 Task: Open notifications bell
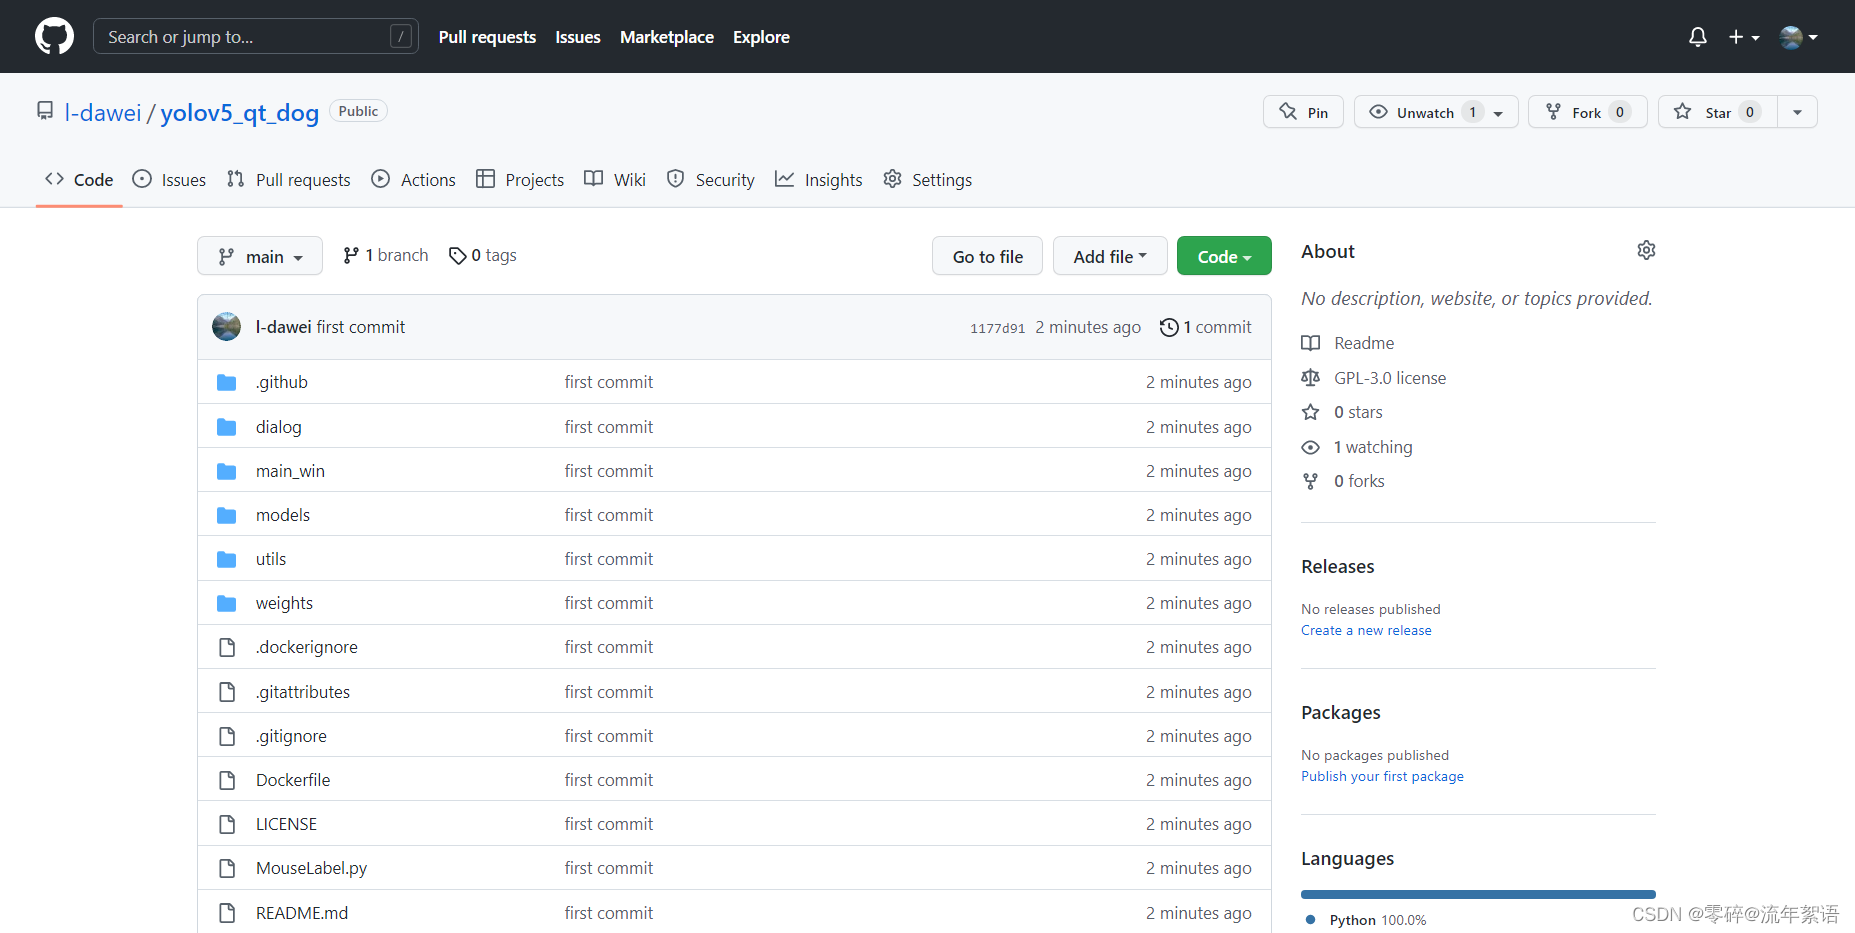coord(1697,37)
